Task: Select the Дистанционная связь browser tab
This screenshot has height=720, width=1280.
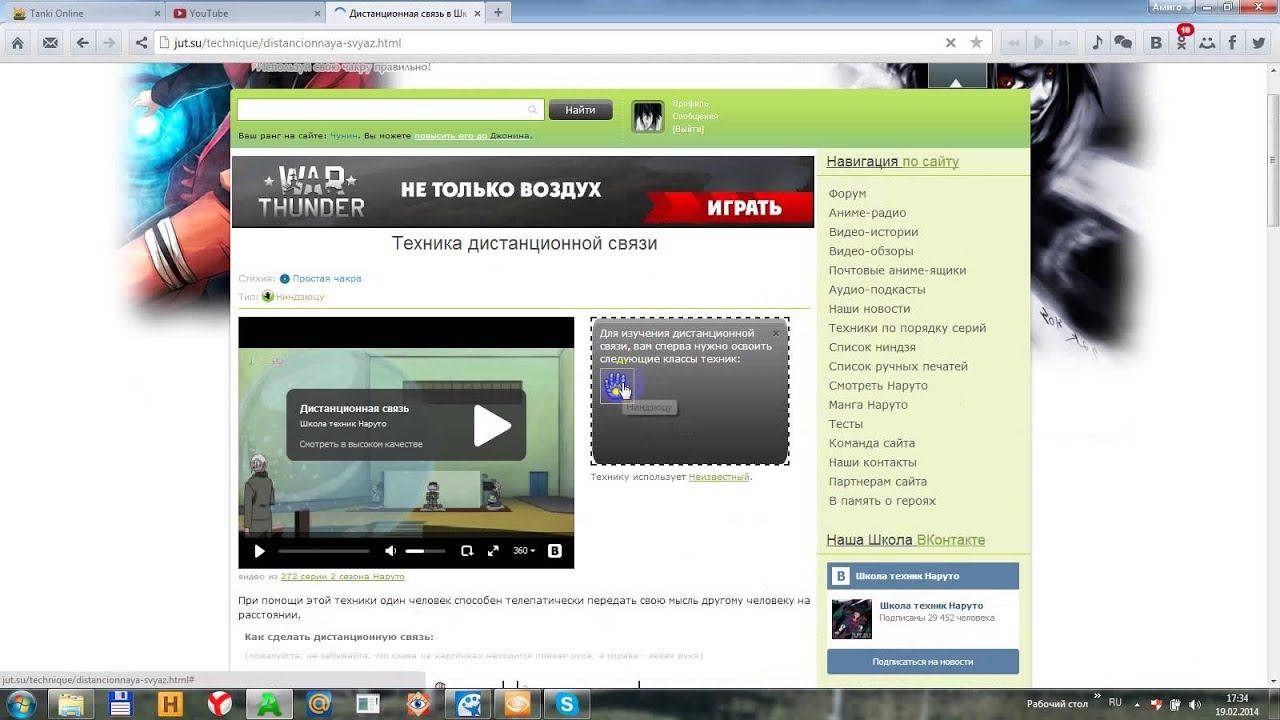Action: click(x=407, y=13)
